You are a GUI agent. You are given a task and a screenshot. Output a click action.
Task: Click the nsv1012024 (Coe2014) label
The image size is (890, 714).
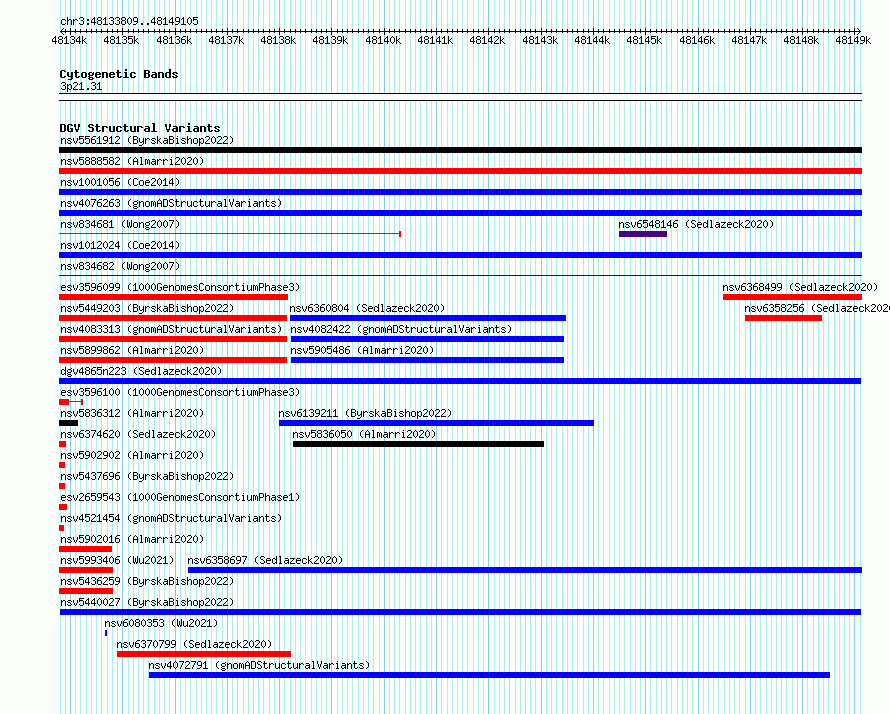(x=120, y=245)
